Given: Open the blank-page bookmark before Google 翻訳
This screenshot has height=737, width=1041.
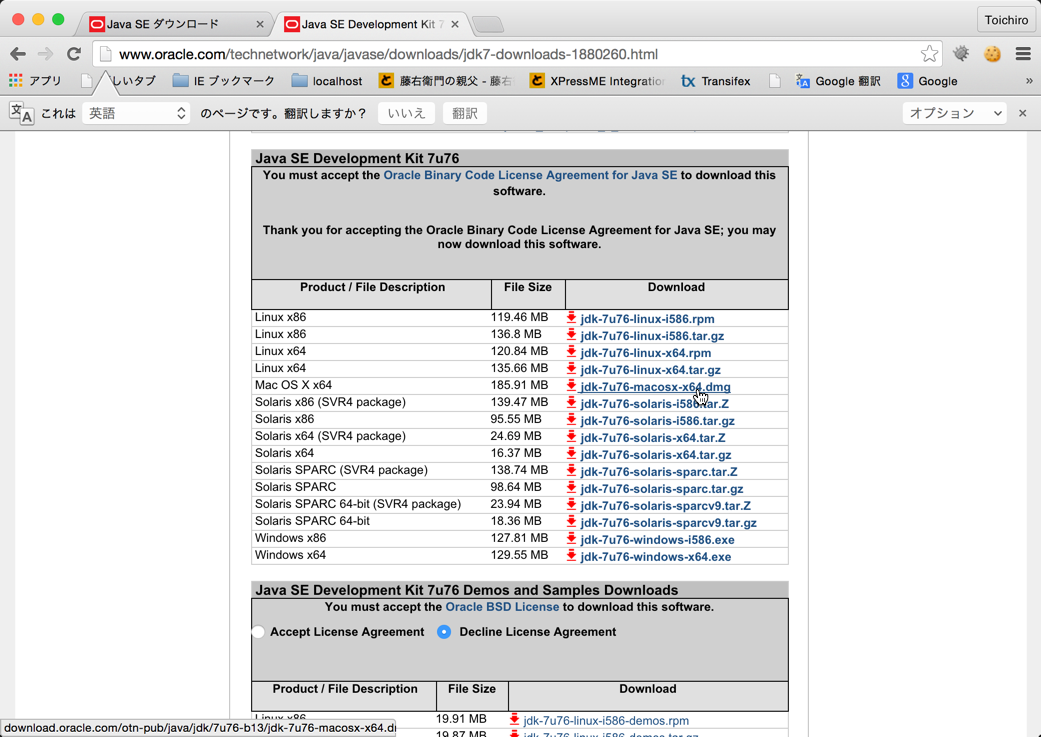Looking at the screenshot, I should (x=774, y=81).
